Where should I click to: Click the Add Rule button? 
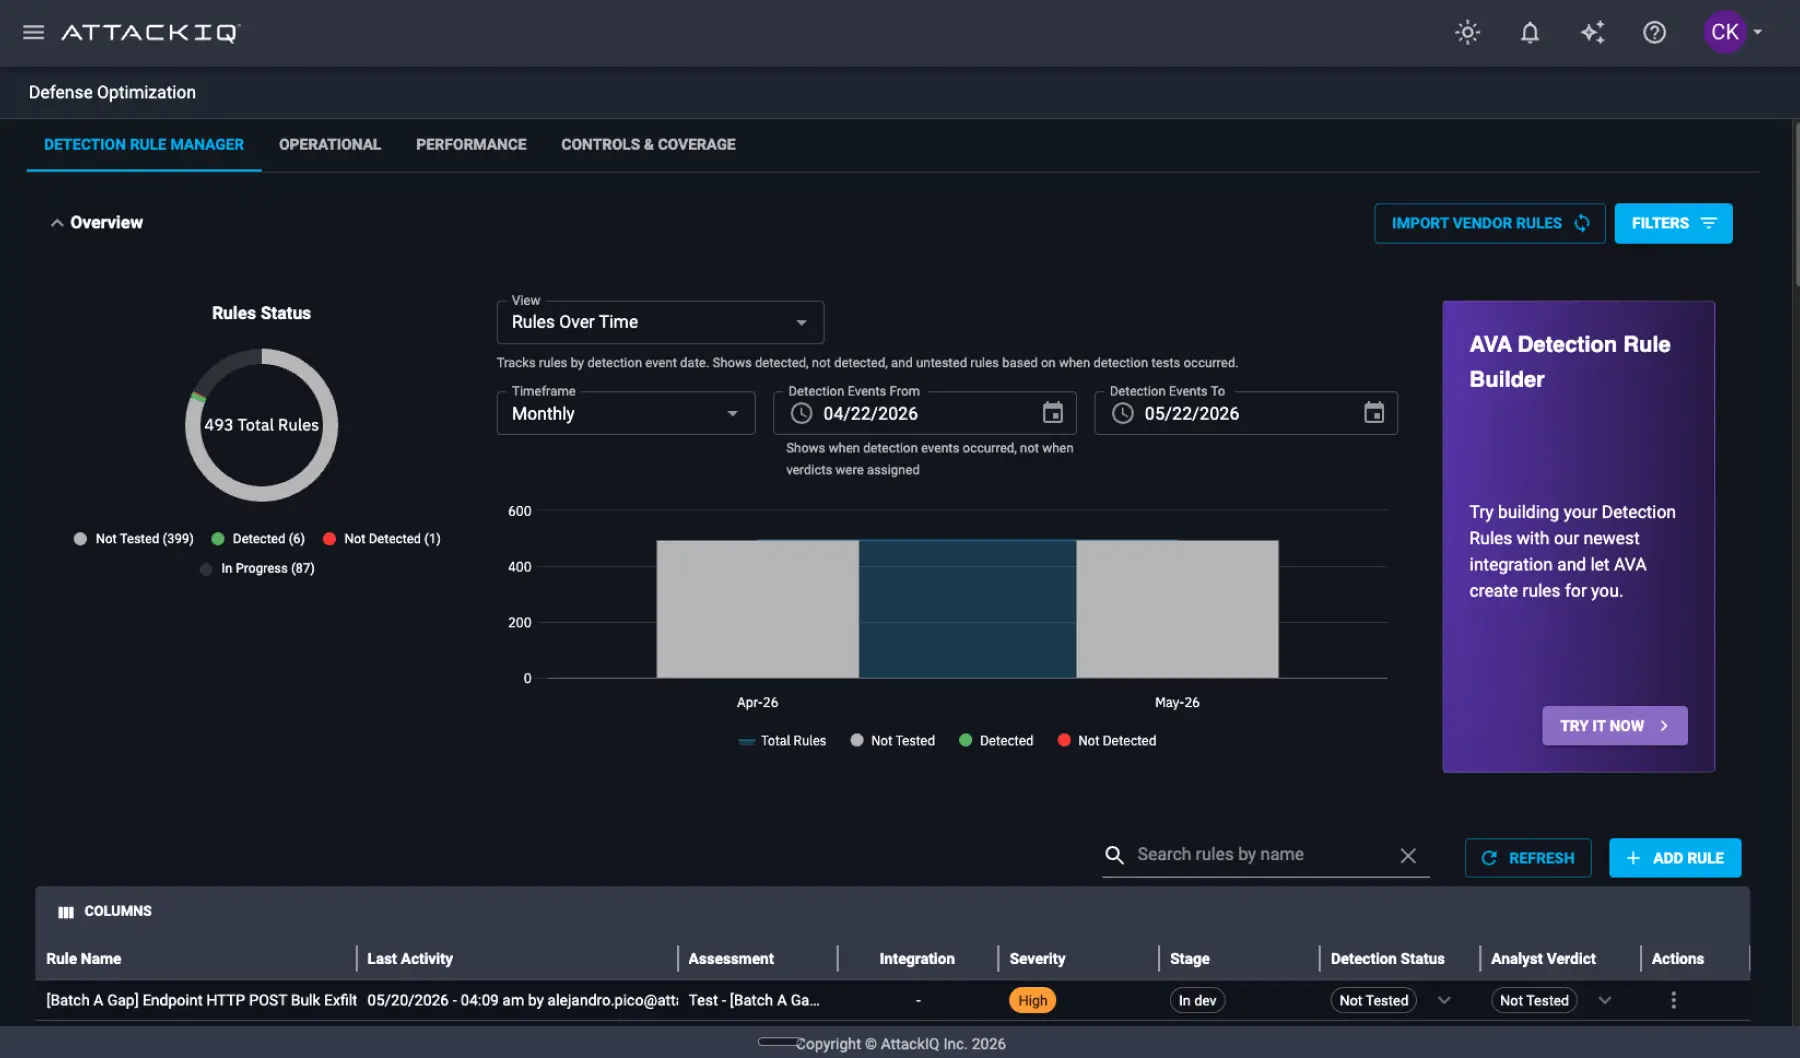point(1674,858)
